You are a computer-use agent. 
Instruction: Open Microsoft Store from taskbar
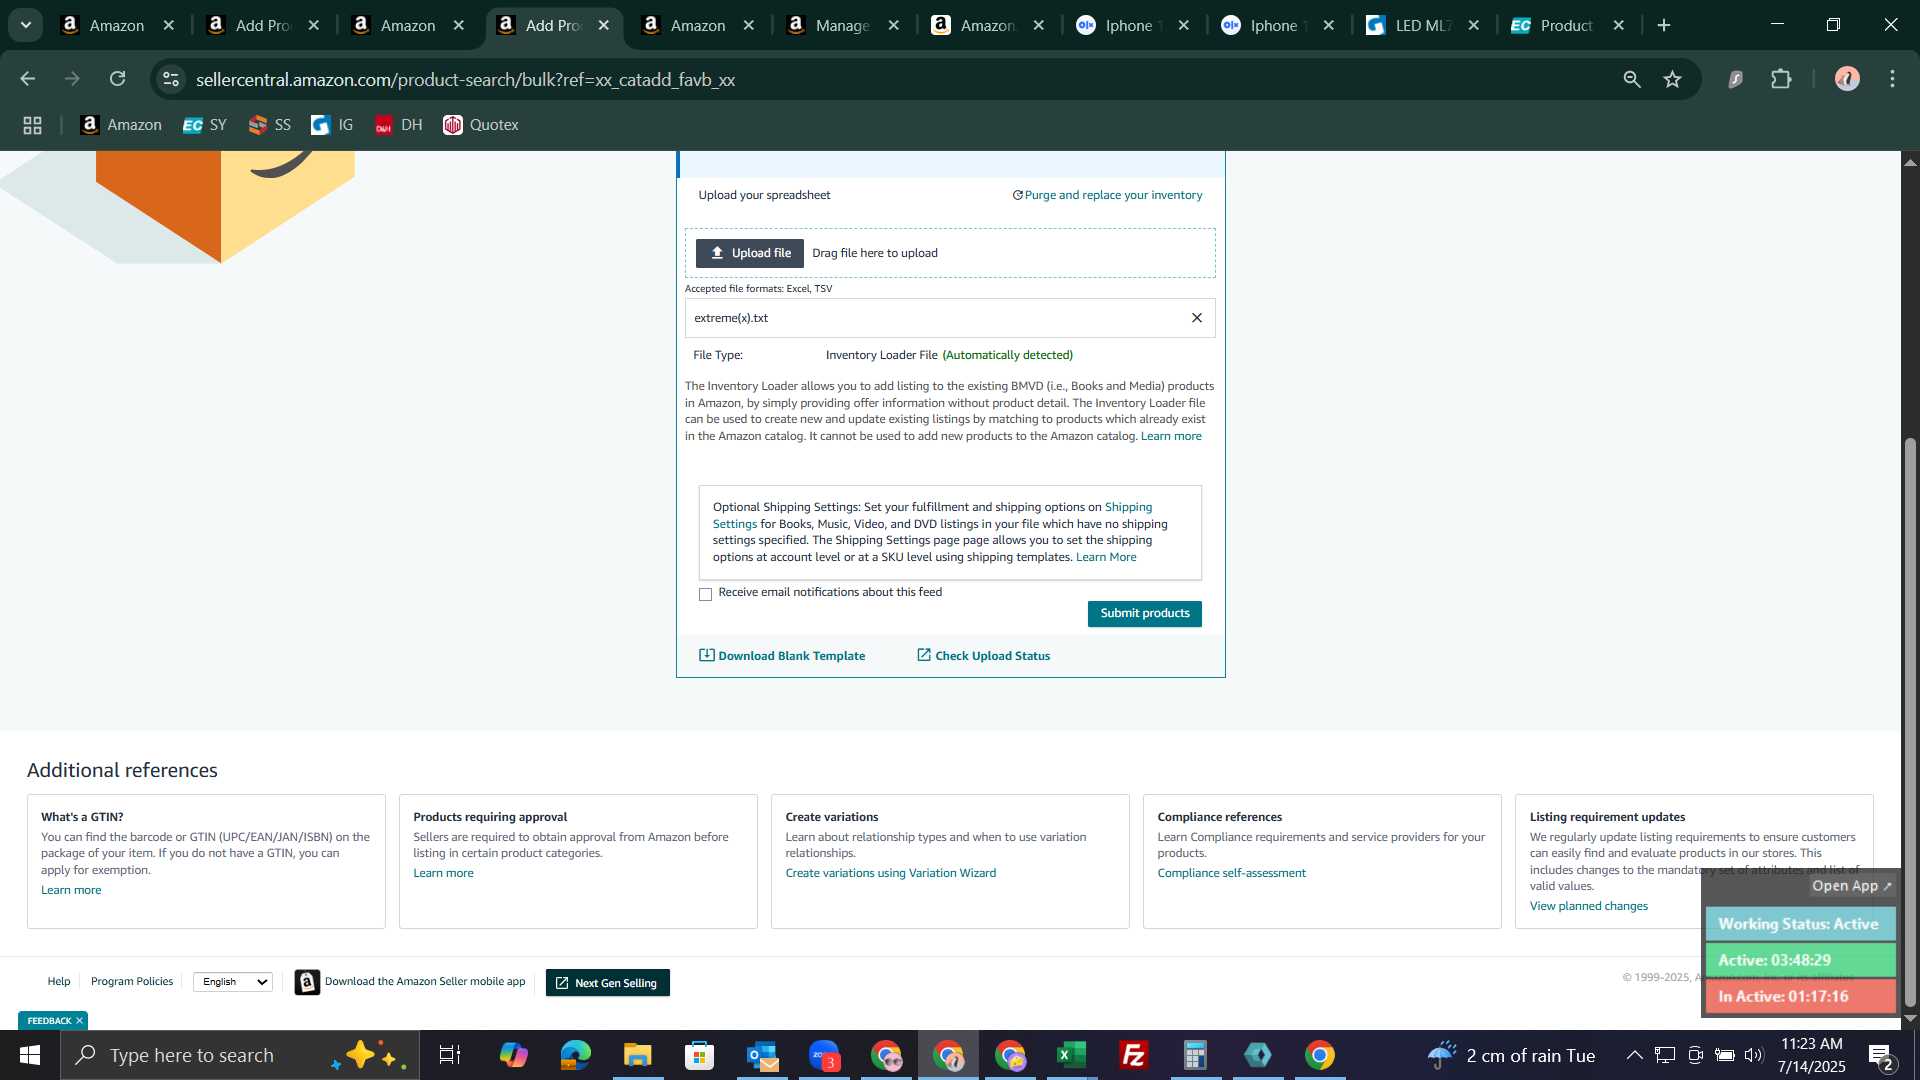(699, 1055)
